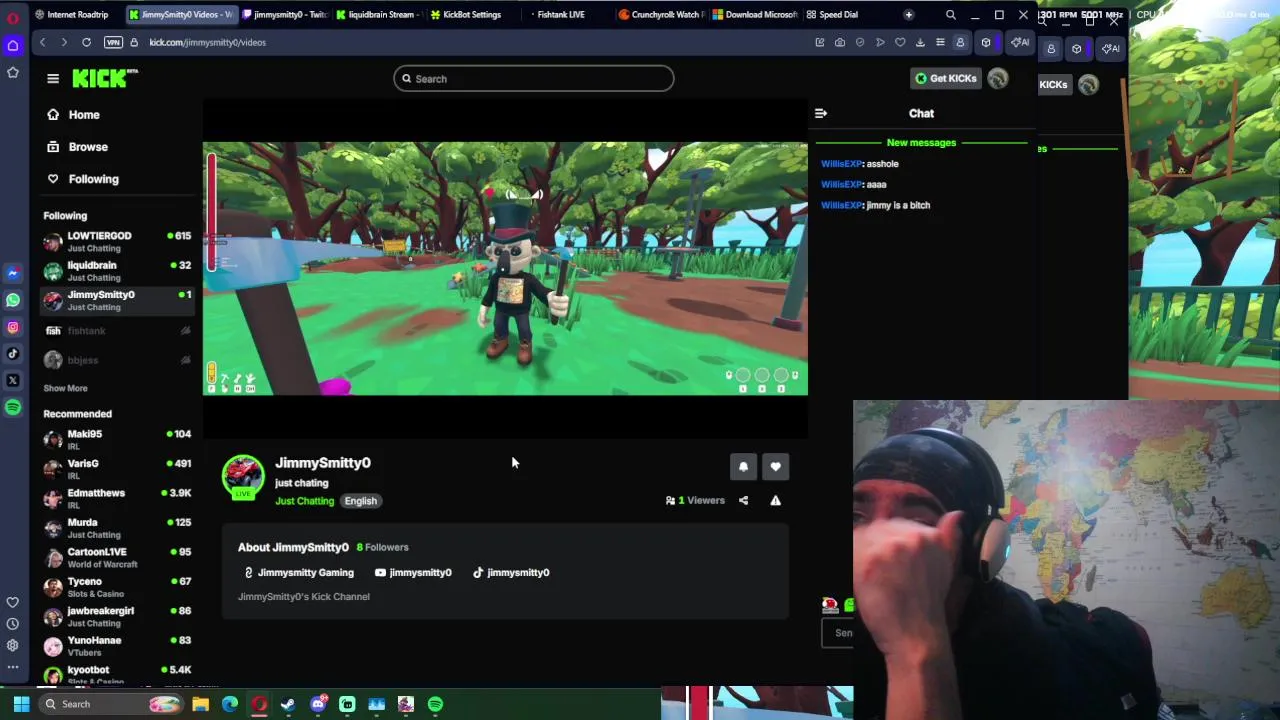1280x720 pixels.
Task: Open Jimmysmitty Gaming social link
Action: 299,573
